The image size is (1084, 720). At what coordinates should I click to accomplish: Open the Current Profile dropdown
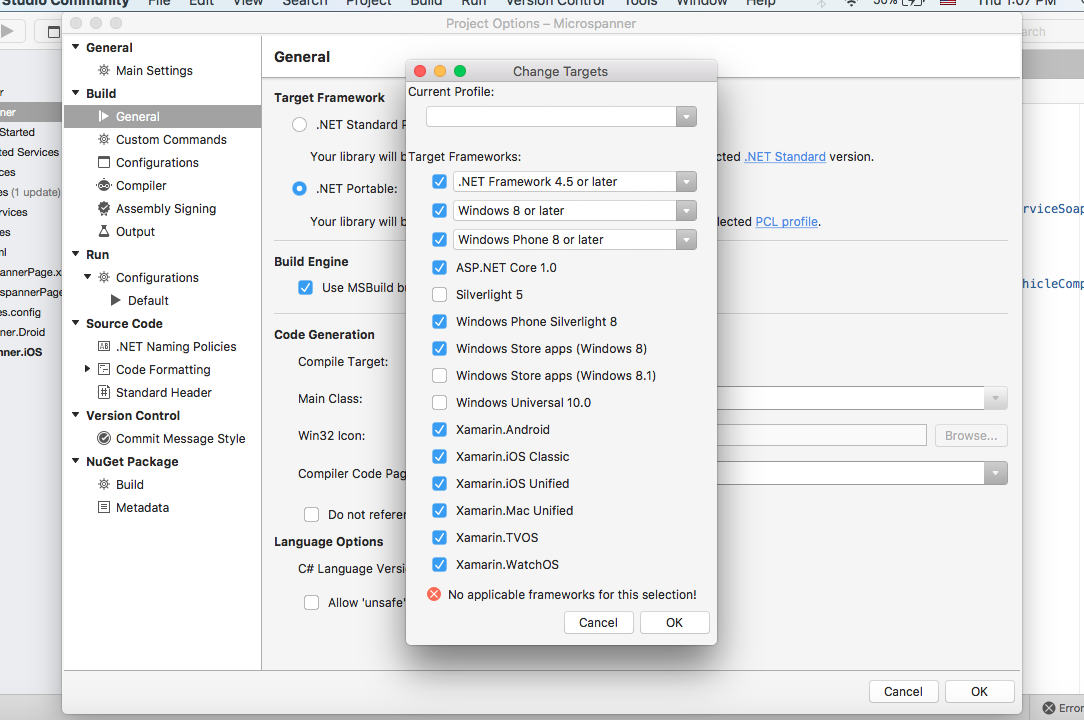(x=686, y=116)
